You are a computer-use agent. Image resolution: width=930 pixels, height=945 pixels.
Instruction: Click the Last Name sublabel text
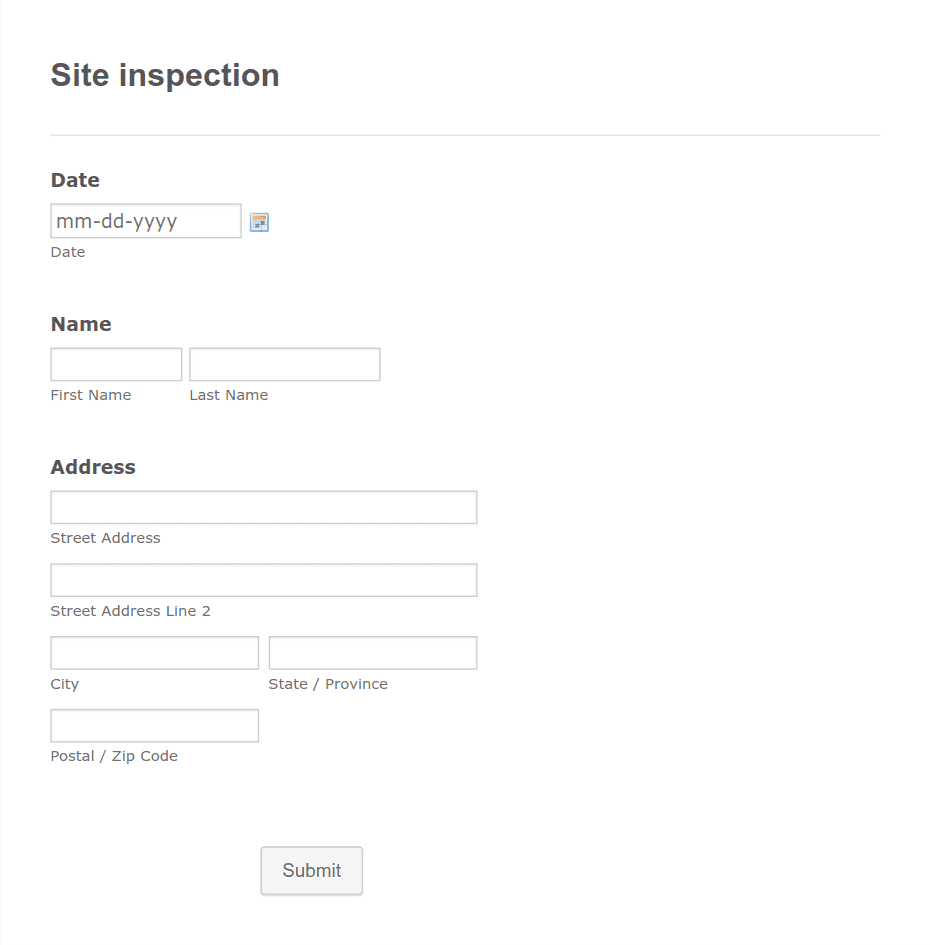click(x=229, y=395)
